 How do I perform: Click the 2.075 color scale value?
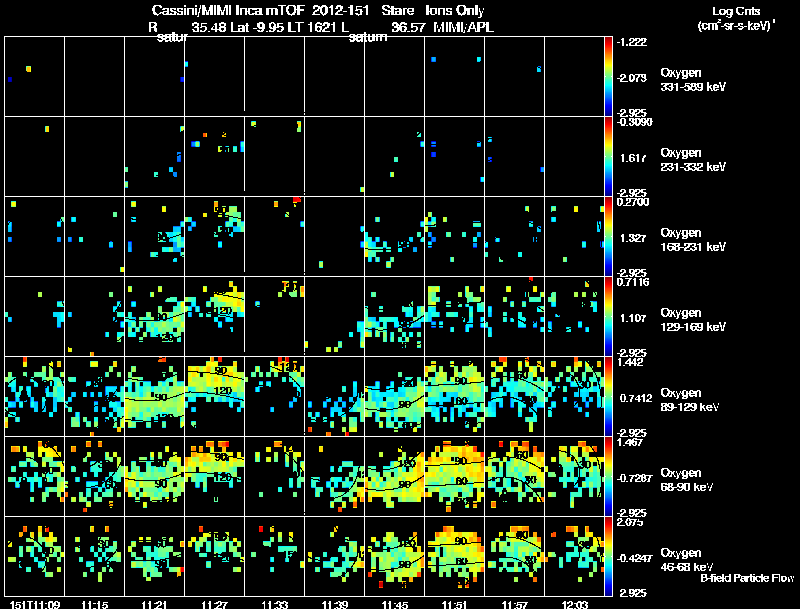pos(631,522)
